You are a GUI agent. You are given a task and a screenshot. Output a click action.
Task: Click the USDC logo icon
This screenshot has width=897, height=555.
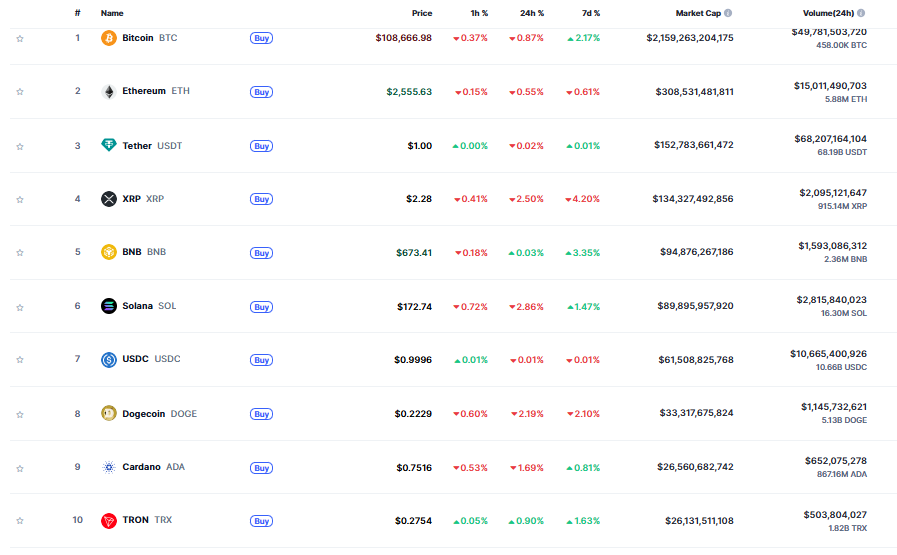click(x=109, y=359)
